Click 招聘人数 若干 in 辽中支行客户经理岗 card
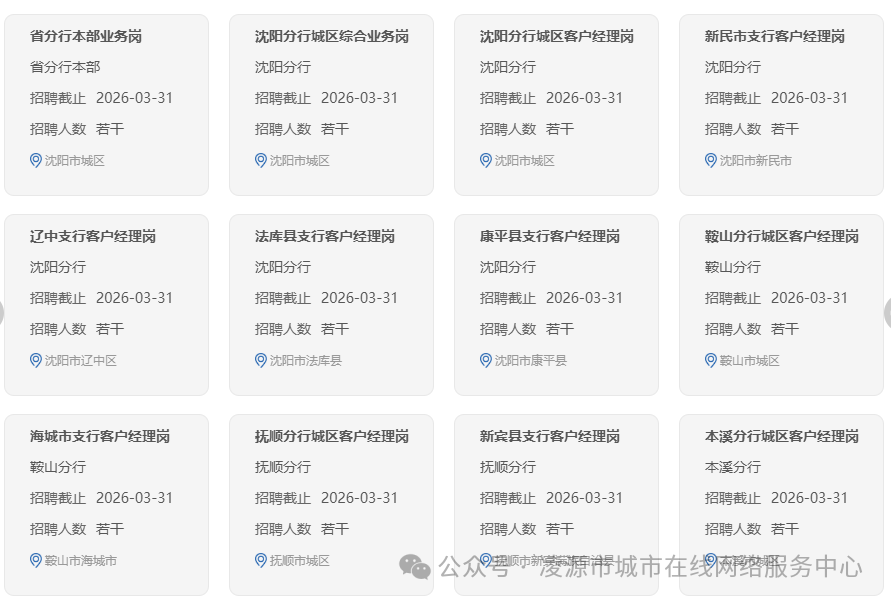This screenshot has height=602, width=891. pyautogui.click(x=77, y=329)
